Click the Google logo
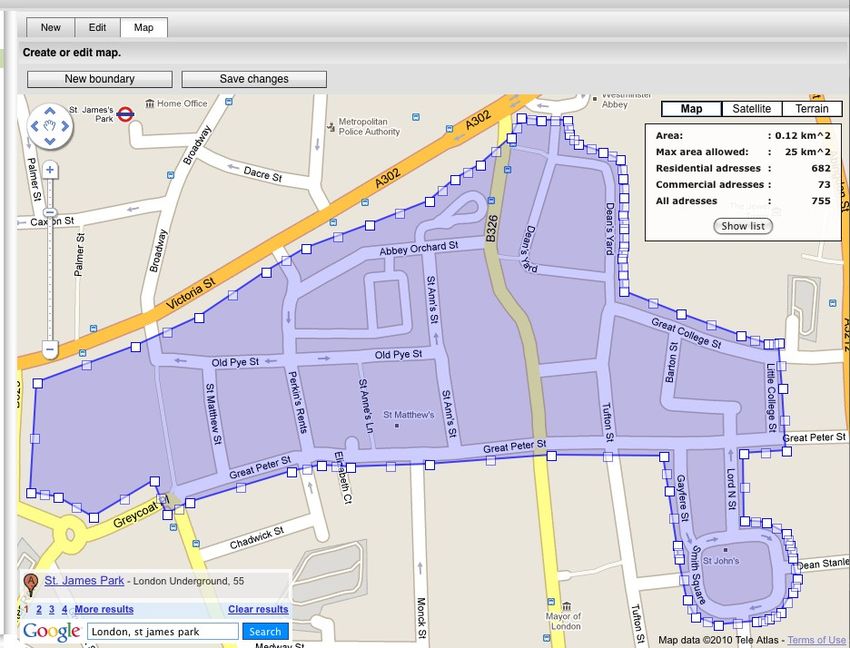The height and width of the screenshot is (648, 850). [x=52, y=632]
